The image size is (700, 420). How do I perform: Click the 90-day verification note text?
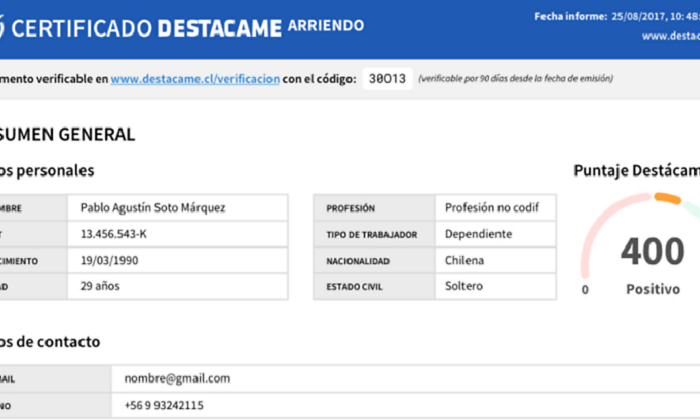515,79
